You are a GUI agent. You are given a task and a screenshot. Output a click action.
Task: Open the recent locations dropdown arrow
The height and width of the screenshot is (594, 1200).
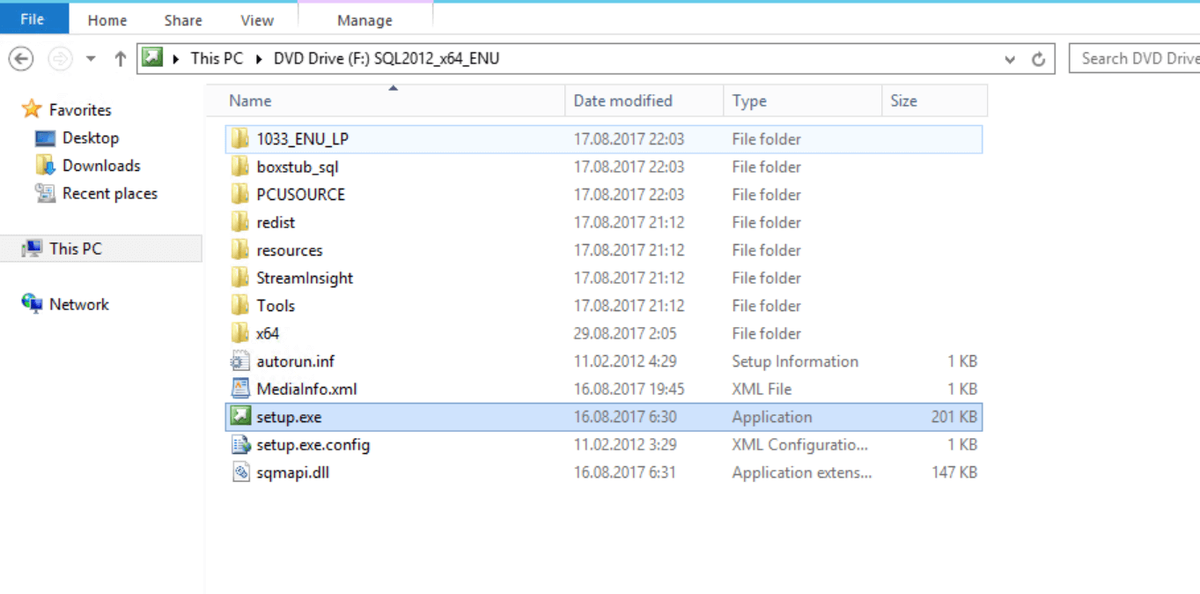click(91, 59)
